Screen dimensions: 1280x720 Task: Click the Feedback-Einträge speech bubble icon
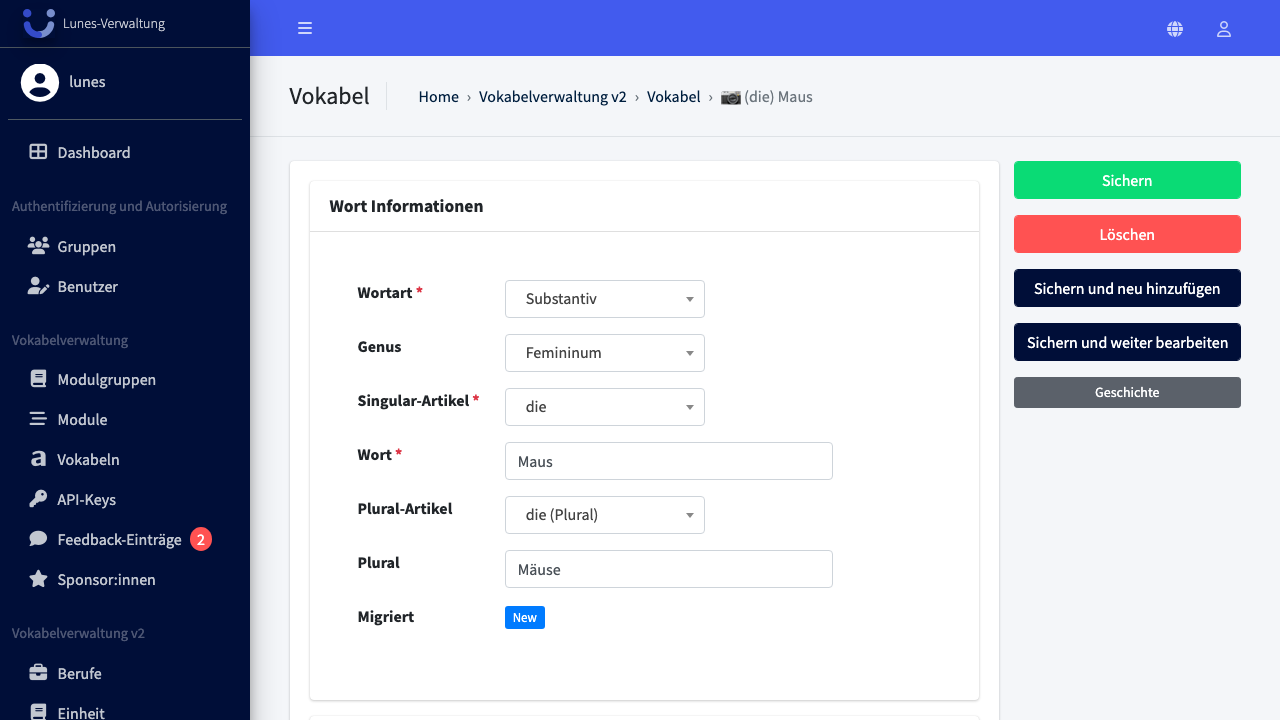coord(38,539)
